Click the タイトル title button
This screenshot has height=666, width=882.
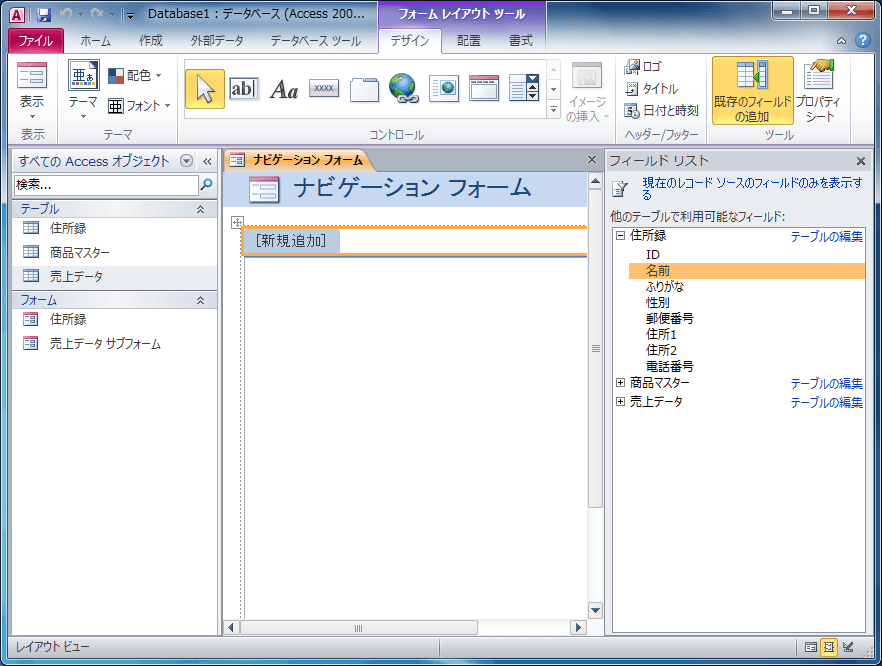651,88
